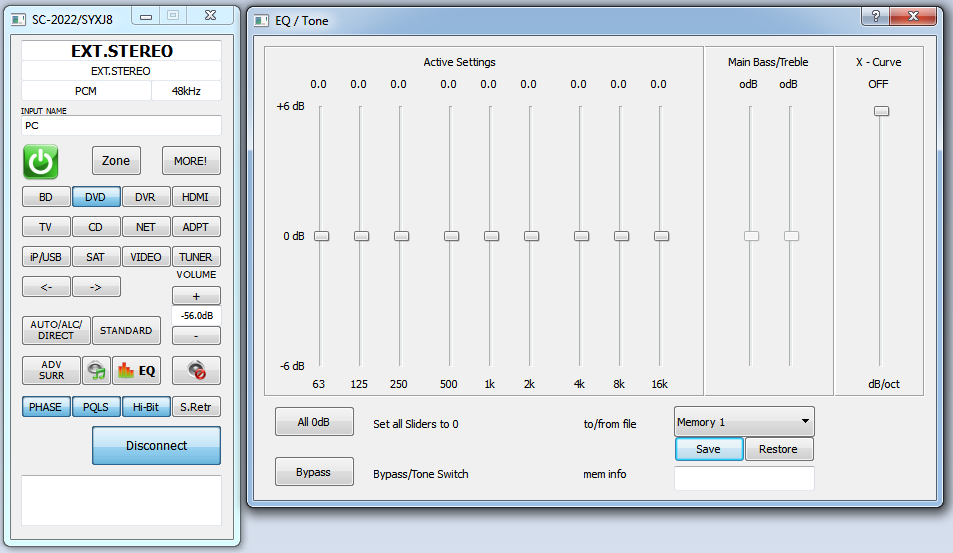Select next input with right arrow
The width and height of the screenshot is (953, 553).
pos(96,287)
